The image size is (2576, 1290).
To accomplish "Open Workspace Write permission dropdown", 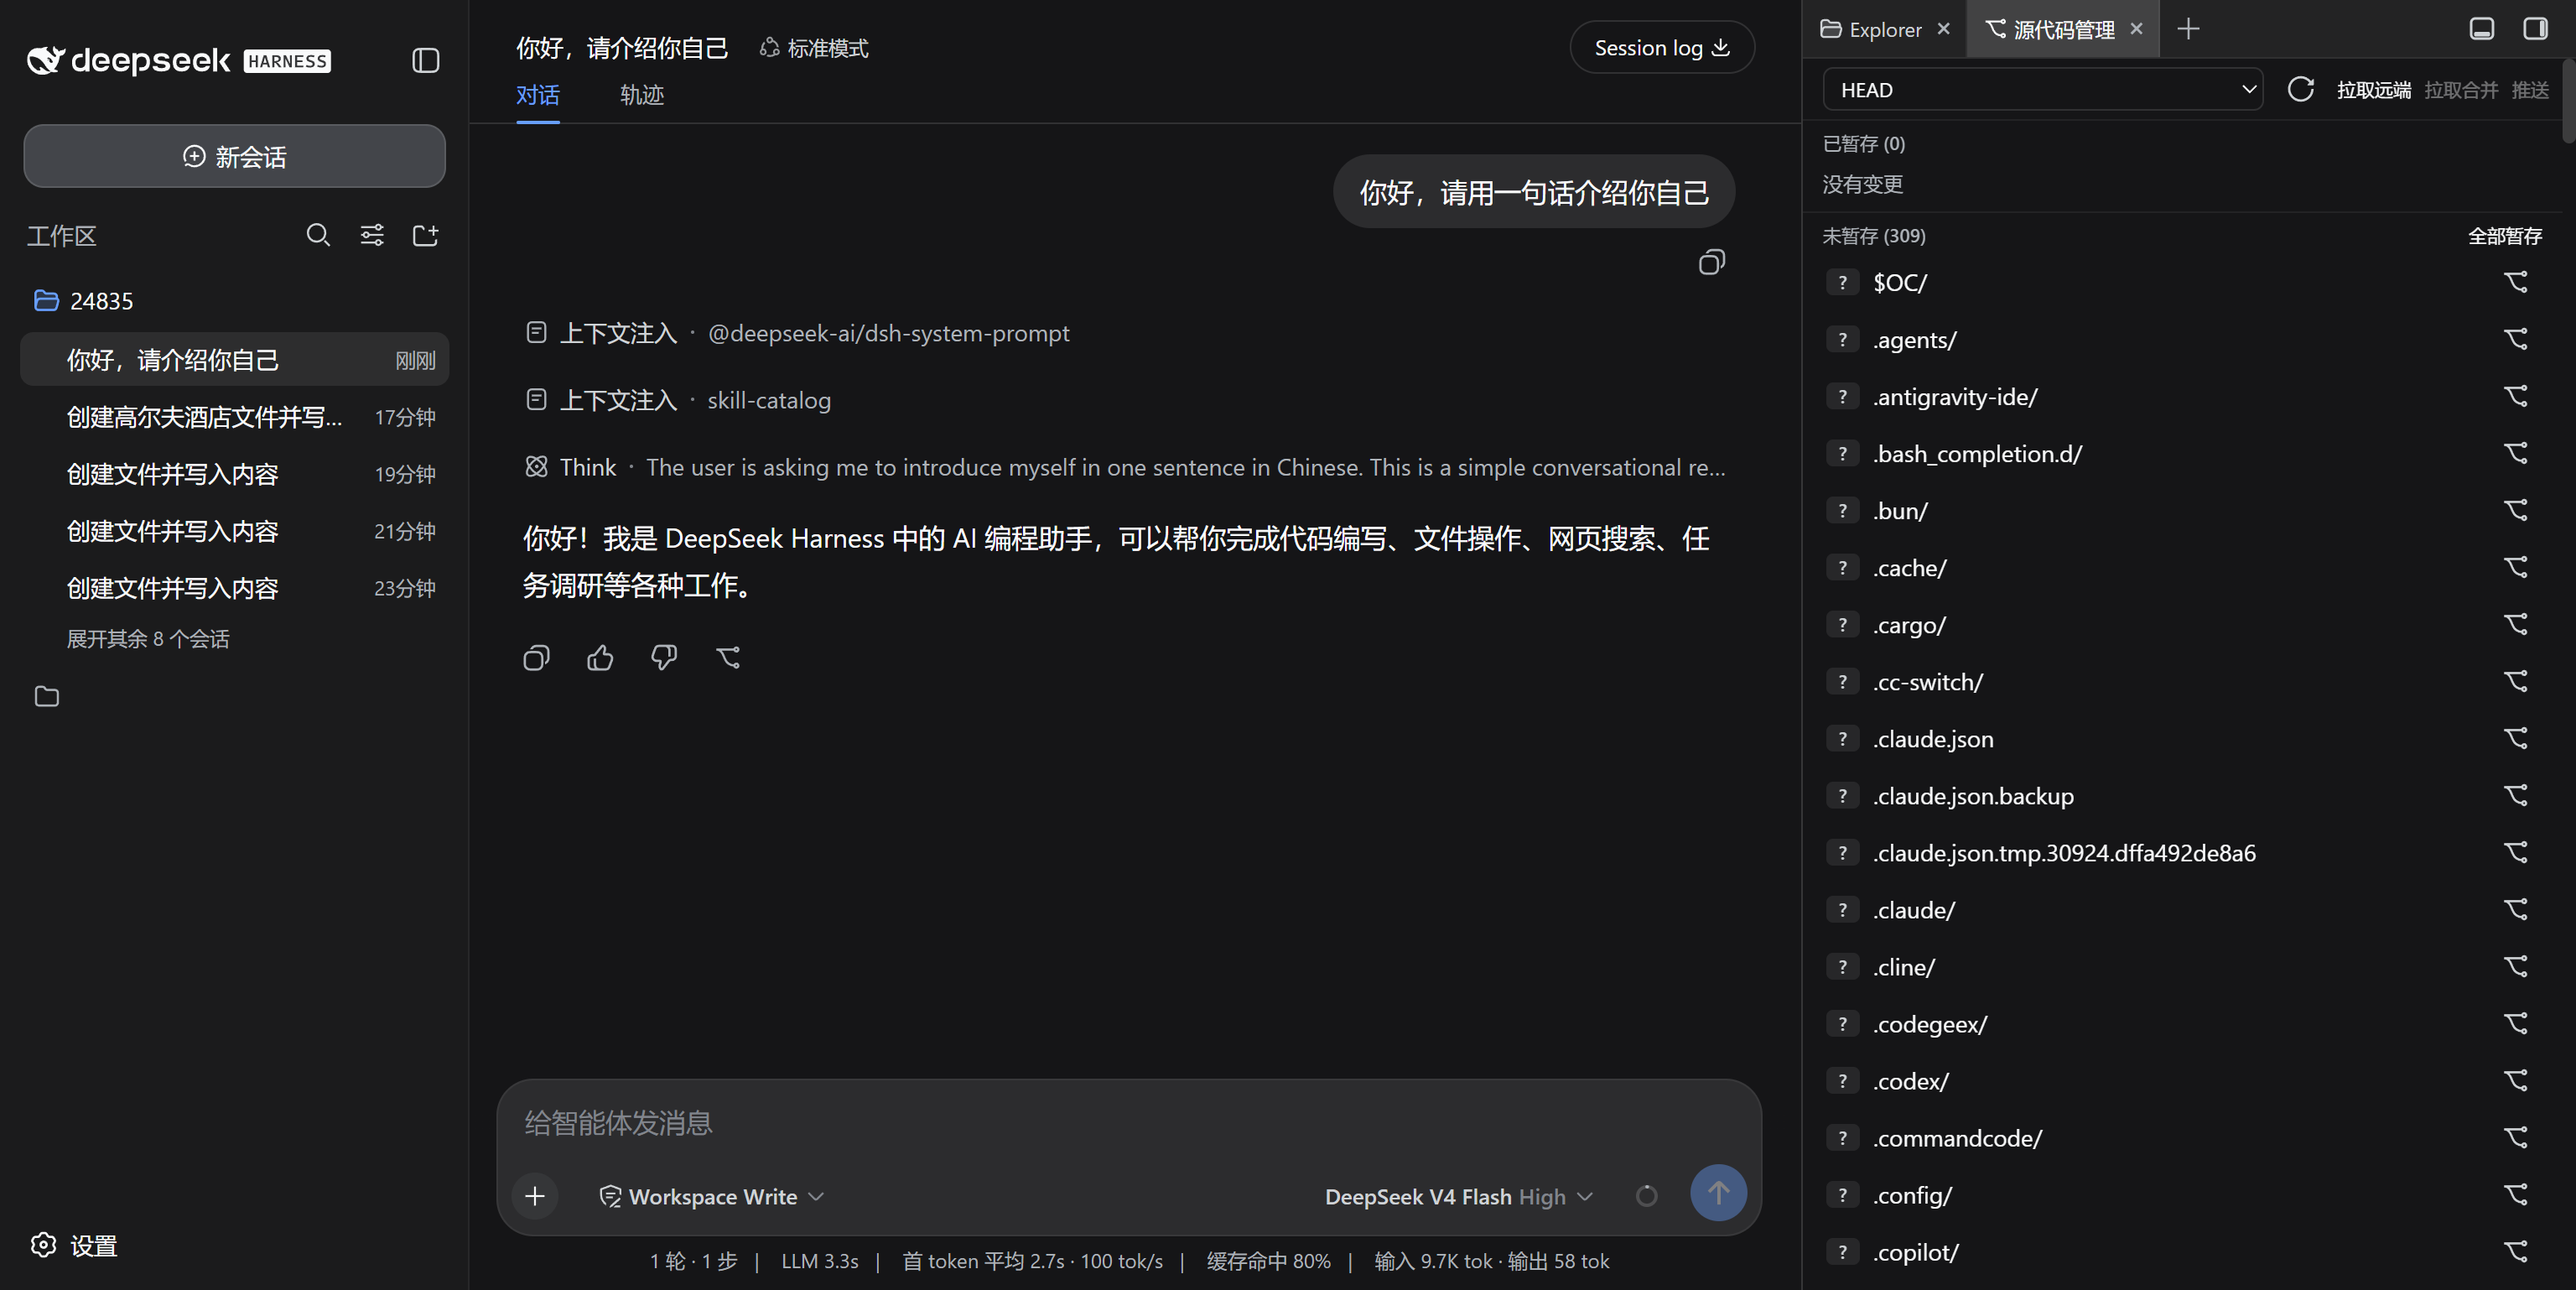I will tap(711, 1196).
